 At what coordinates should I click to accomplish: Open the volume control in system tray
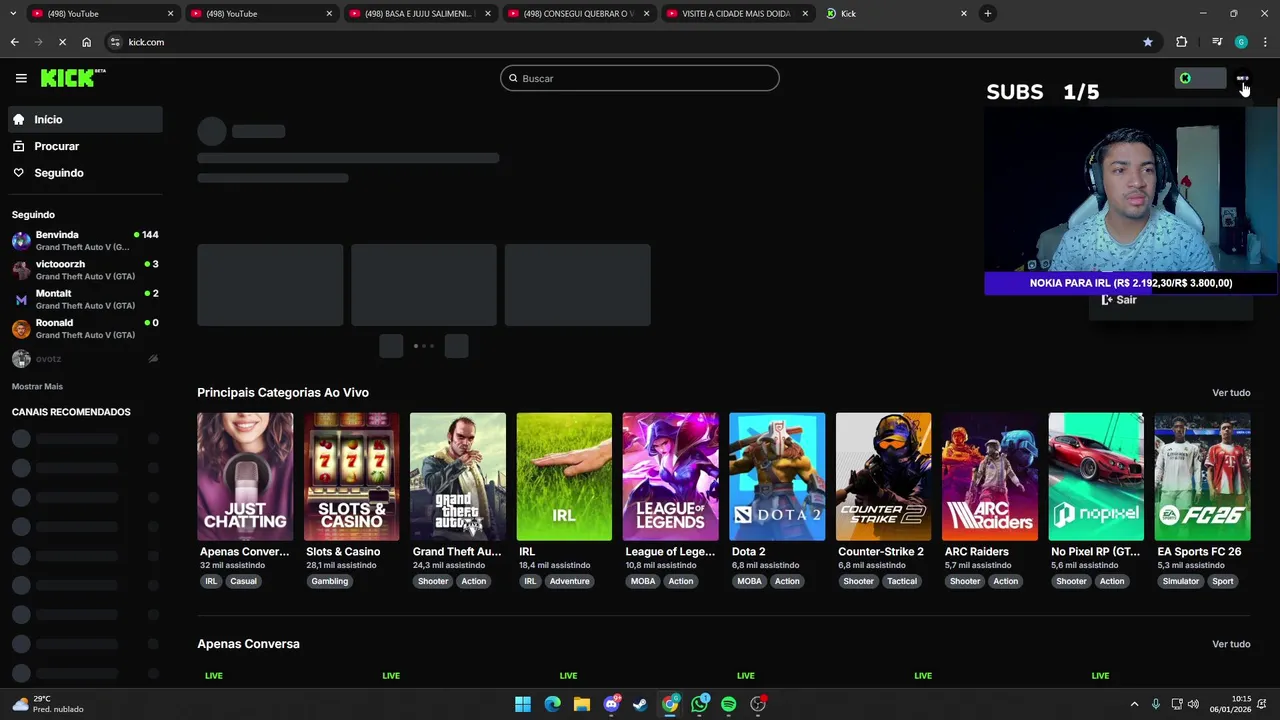[1195, 705]
